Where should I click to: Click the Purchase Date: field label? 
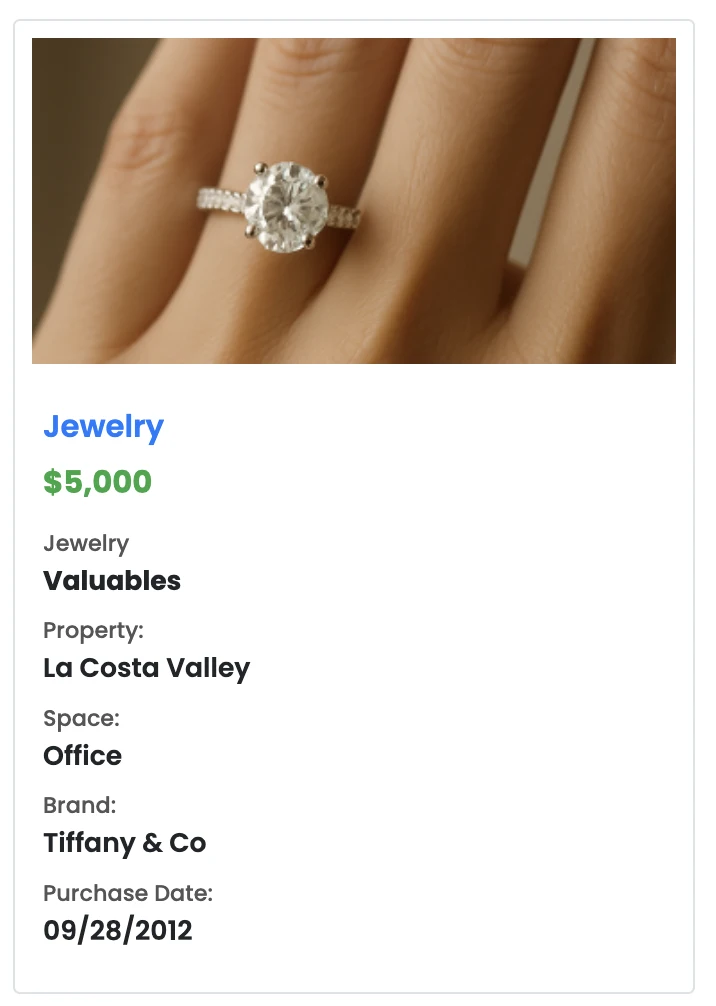[x=128, y=893]
